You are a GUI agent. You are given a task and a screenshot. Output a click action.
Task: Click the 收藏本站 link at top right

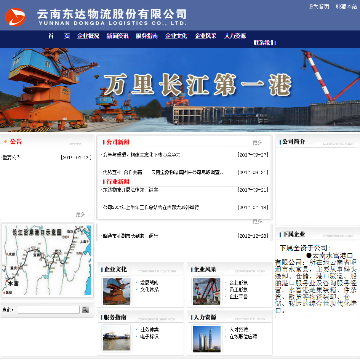(x=346, y=6)
